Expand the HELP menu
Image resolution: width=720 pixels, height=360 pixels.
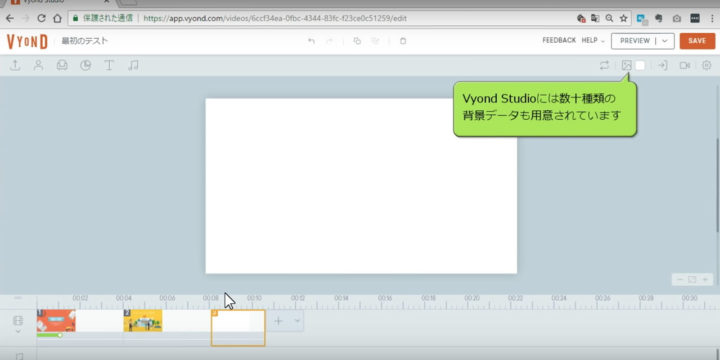point(593,40)
